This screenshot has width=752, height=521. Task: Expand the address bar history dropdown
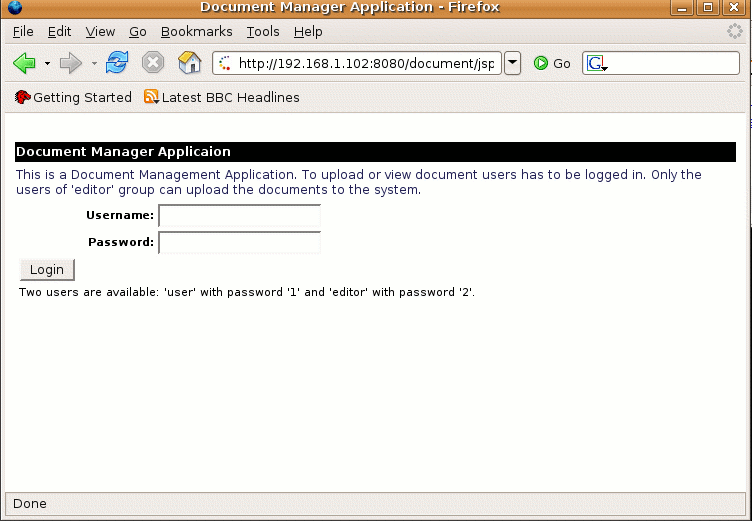pyautogui.click(x=513, y=63)
